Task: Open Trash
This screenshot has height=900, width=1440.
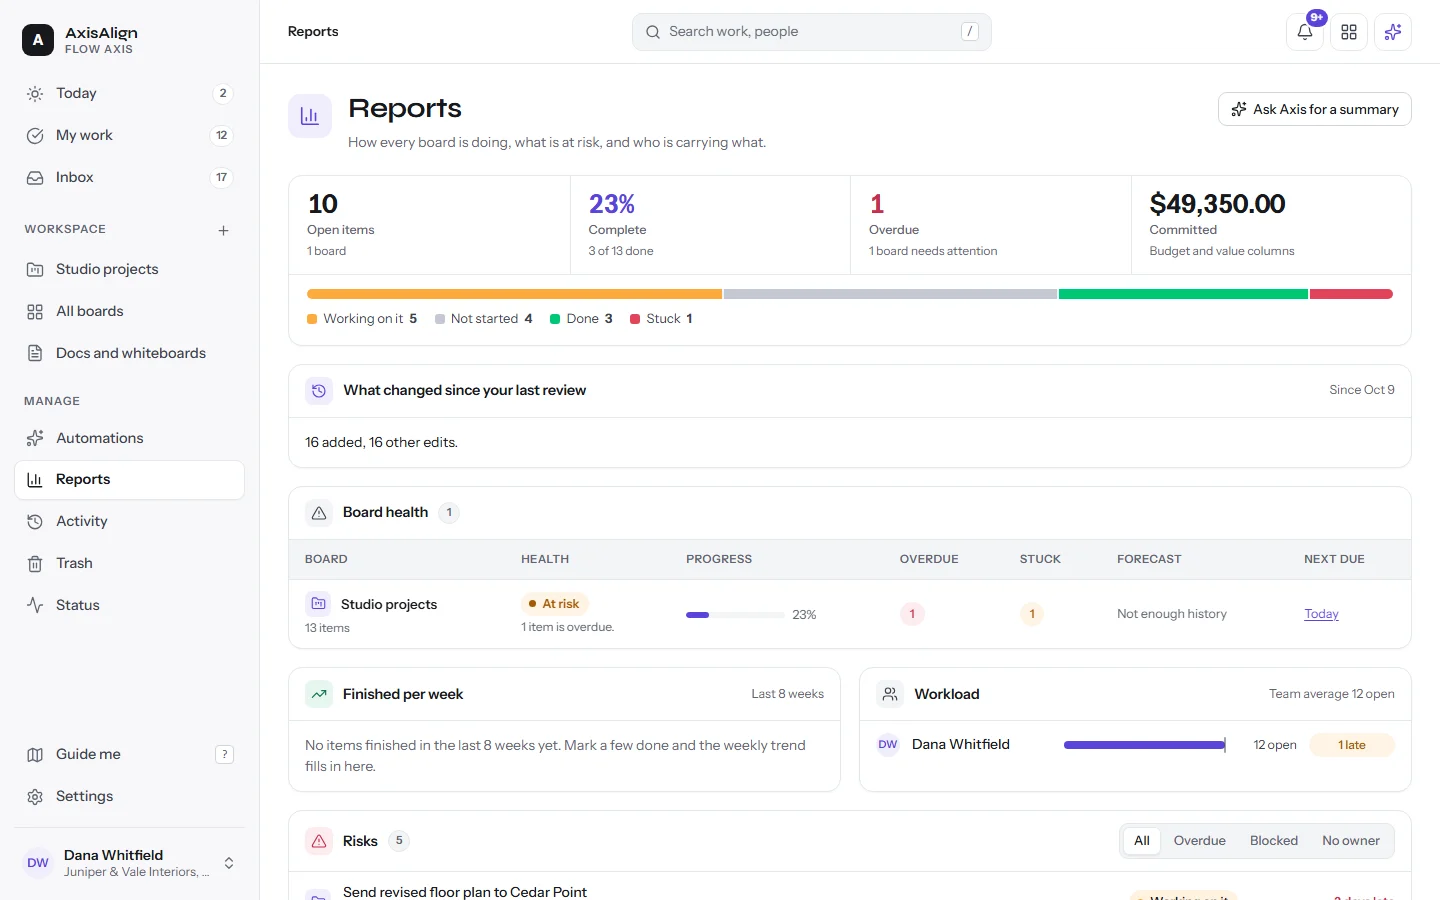Action: pyautogui.click(x=130, y=563)
